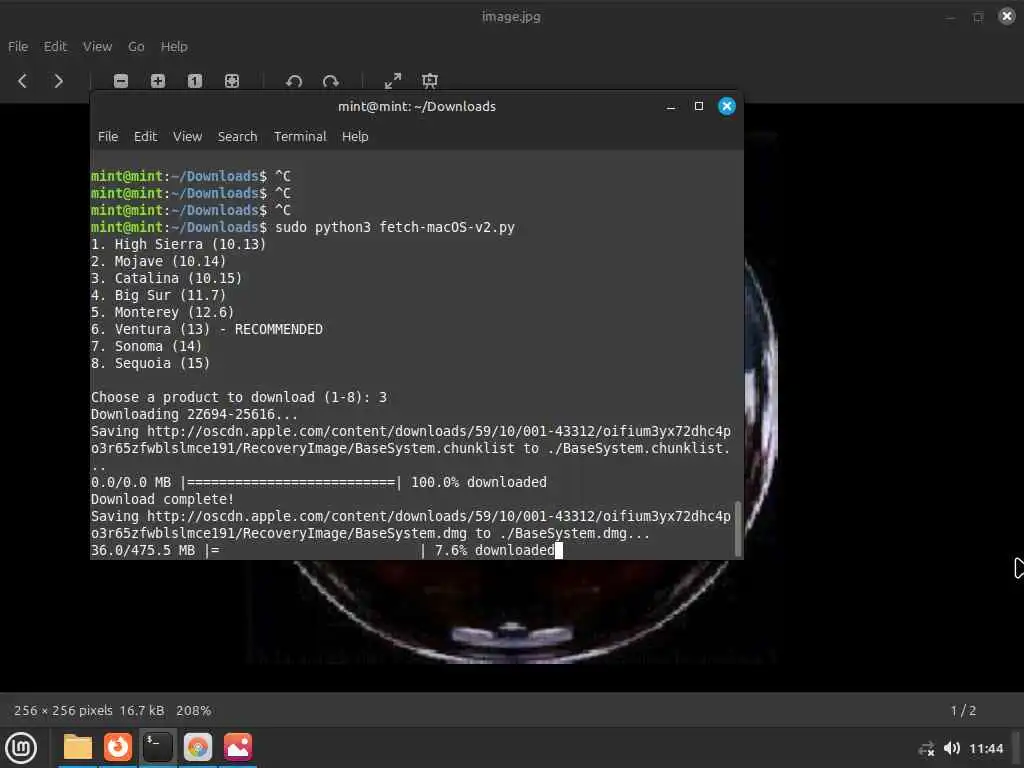Open the Linux Mint start menu
Viewport: 1024px width, 768px height.
[x=21, y=747]
